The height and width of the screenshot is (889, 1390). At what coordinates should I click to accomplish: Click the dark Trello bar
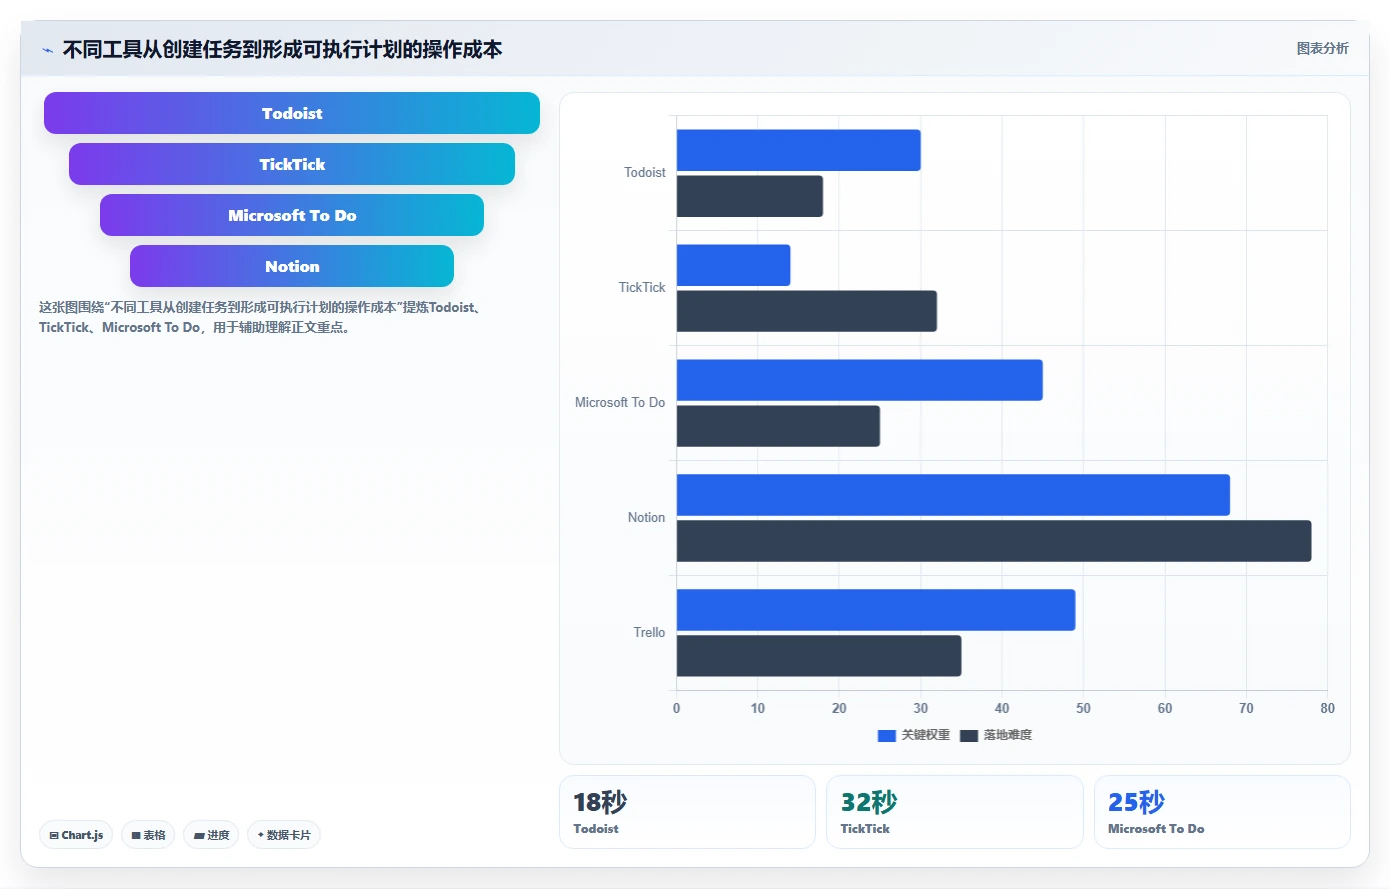819,656
